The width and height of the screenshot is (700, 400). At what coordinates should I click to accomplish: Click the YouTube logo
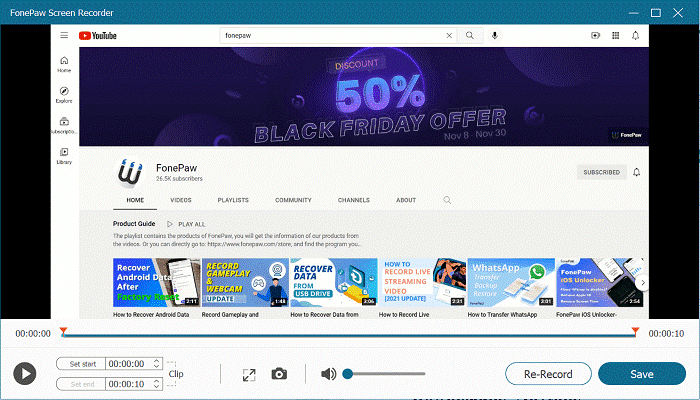click(x=98, y=36)
